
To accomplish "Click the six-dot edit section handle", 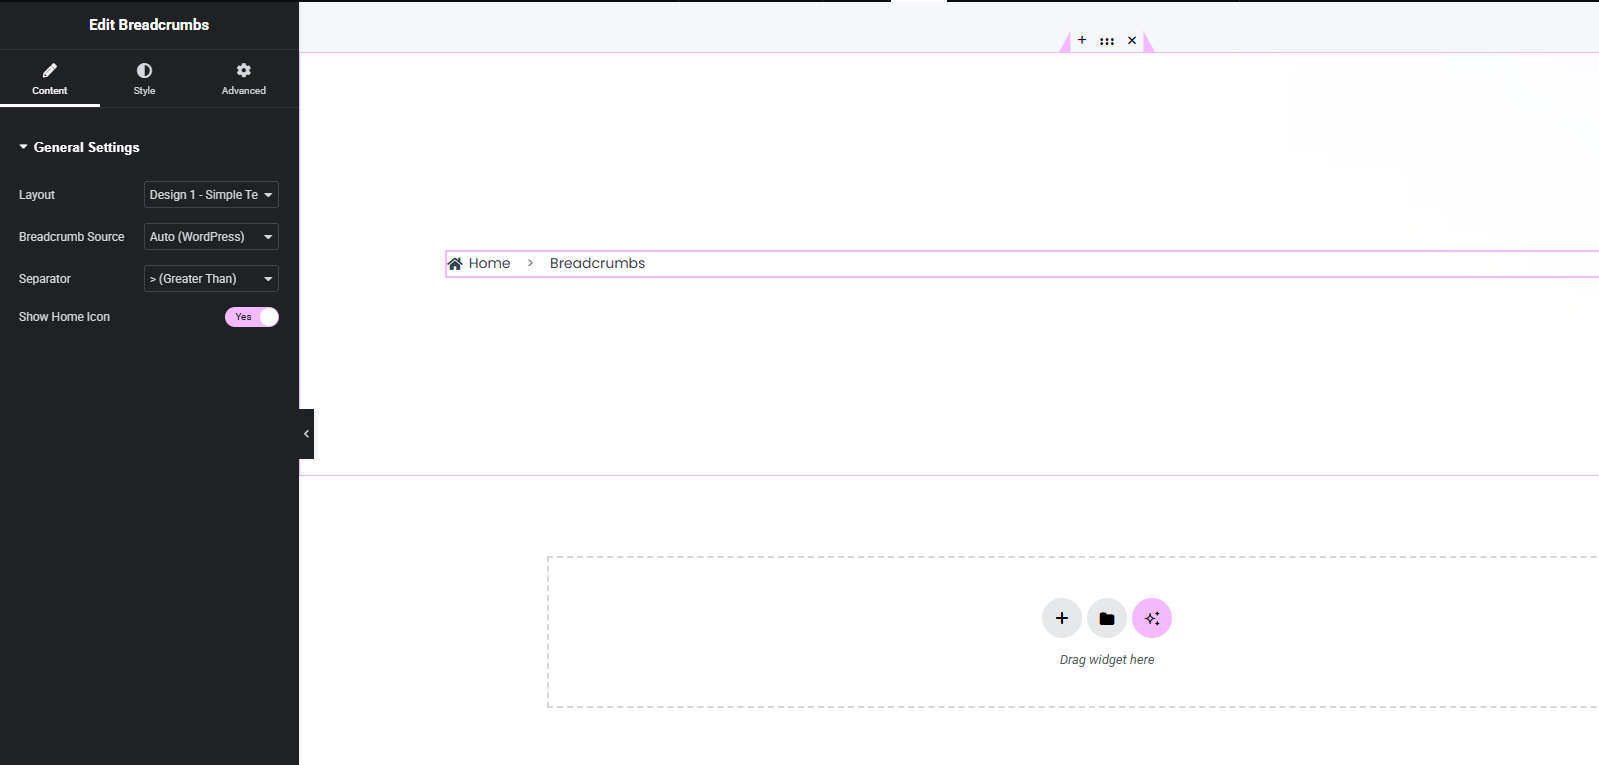I will click(1107, 41).
